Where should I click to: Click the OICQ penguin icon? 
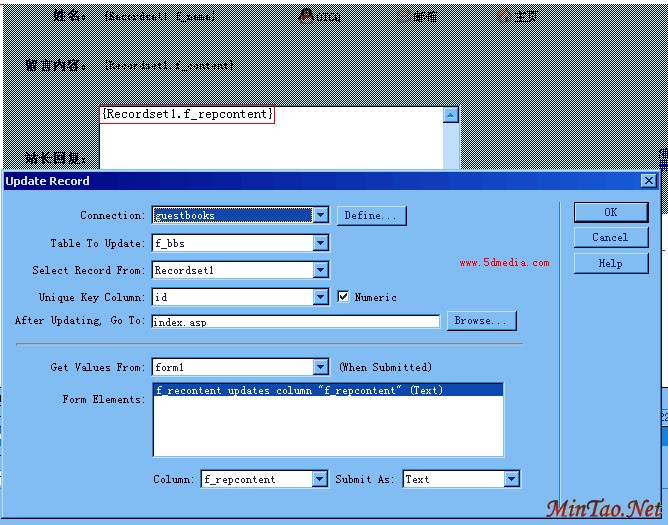[x=305, y=15]
